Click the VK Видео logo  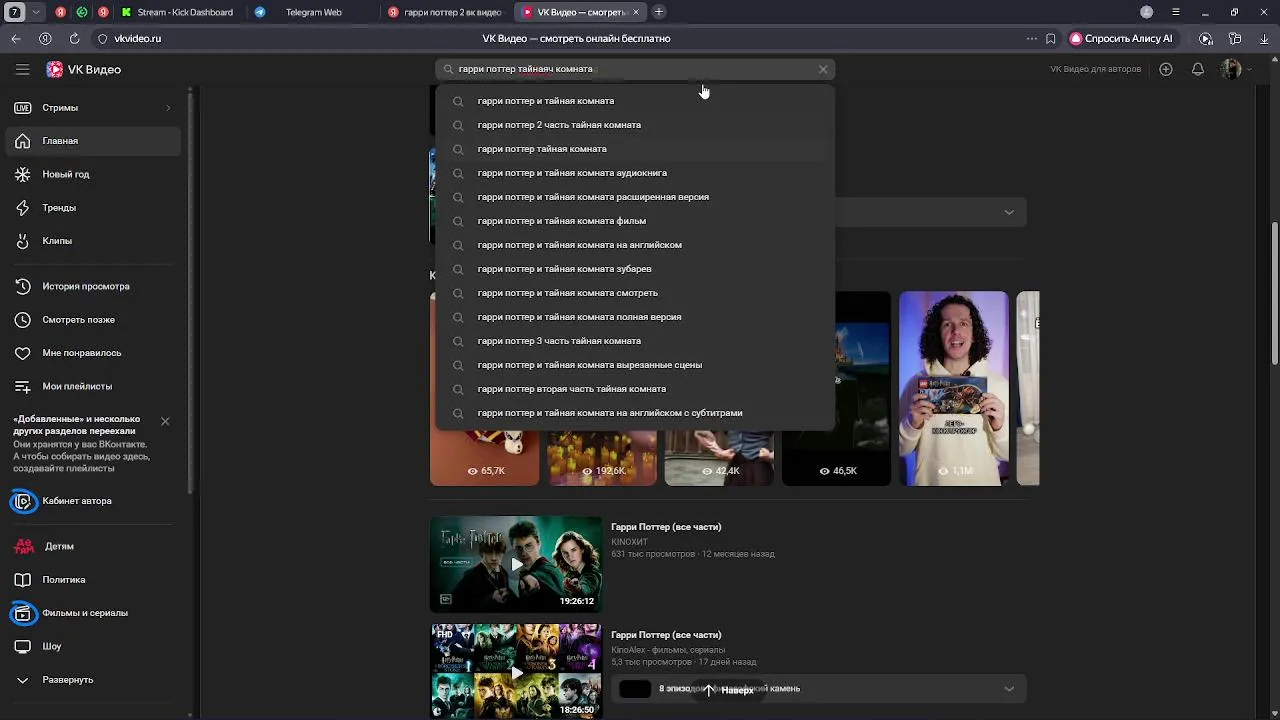84,70
